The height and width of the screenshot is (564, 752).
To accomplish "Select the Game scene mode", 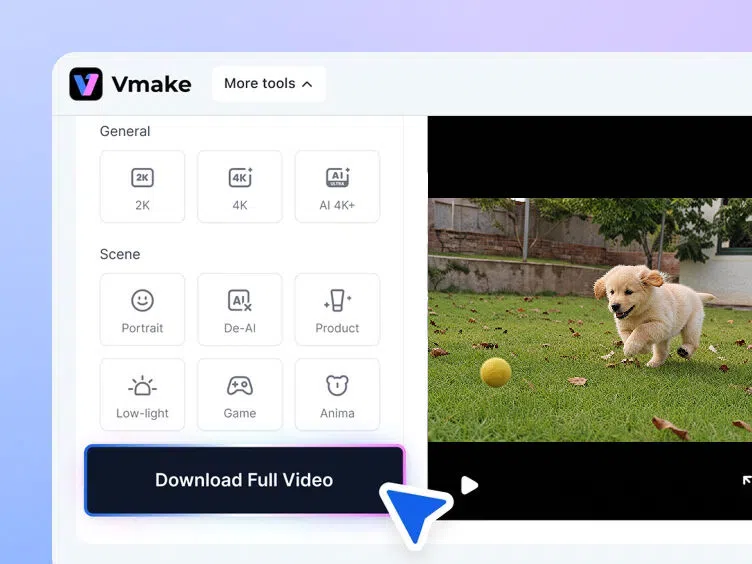I will 240,394.
